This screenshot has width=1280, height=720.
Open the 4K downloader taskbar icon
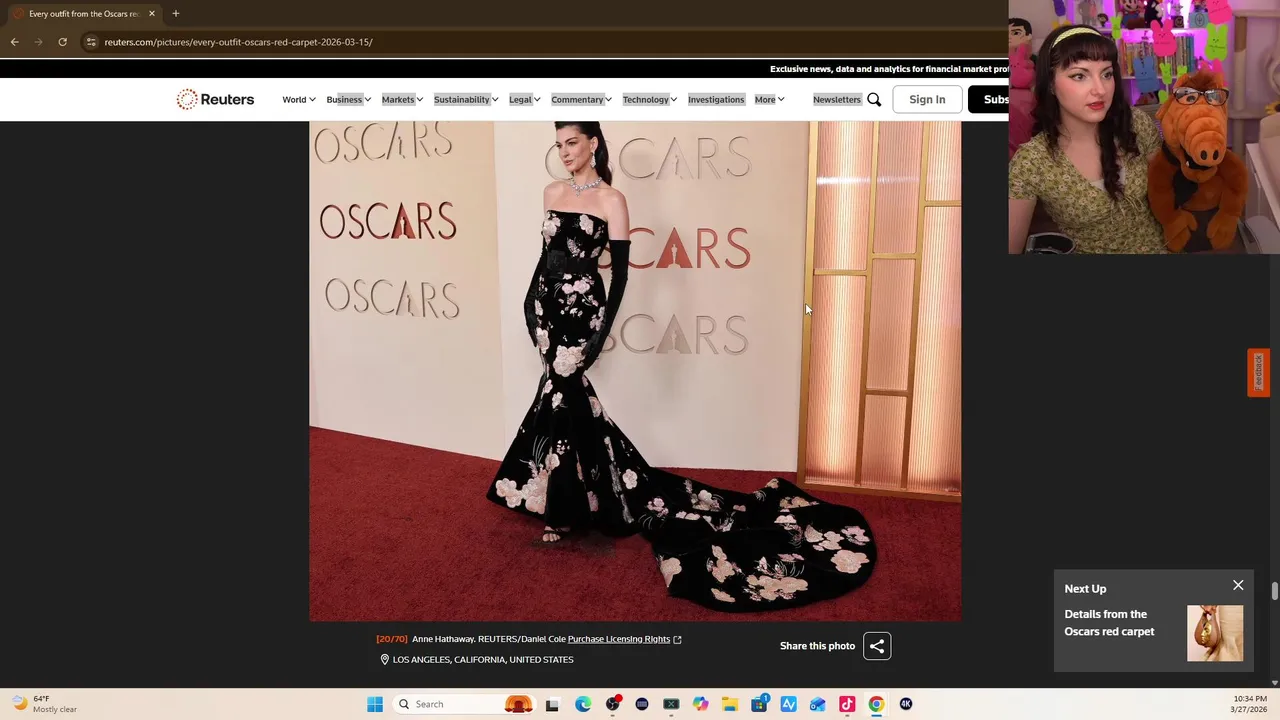[x=906, y=704]
